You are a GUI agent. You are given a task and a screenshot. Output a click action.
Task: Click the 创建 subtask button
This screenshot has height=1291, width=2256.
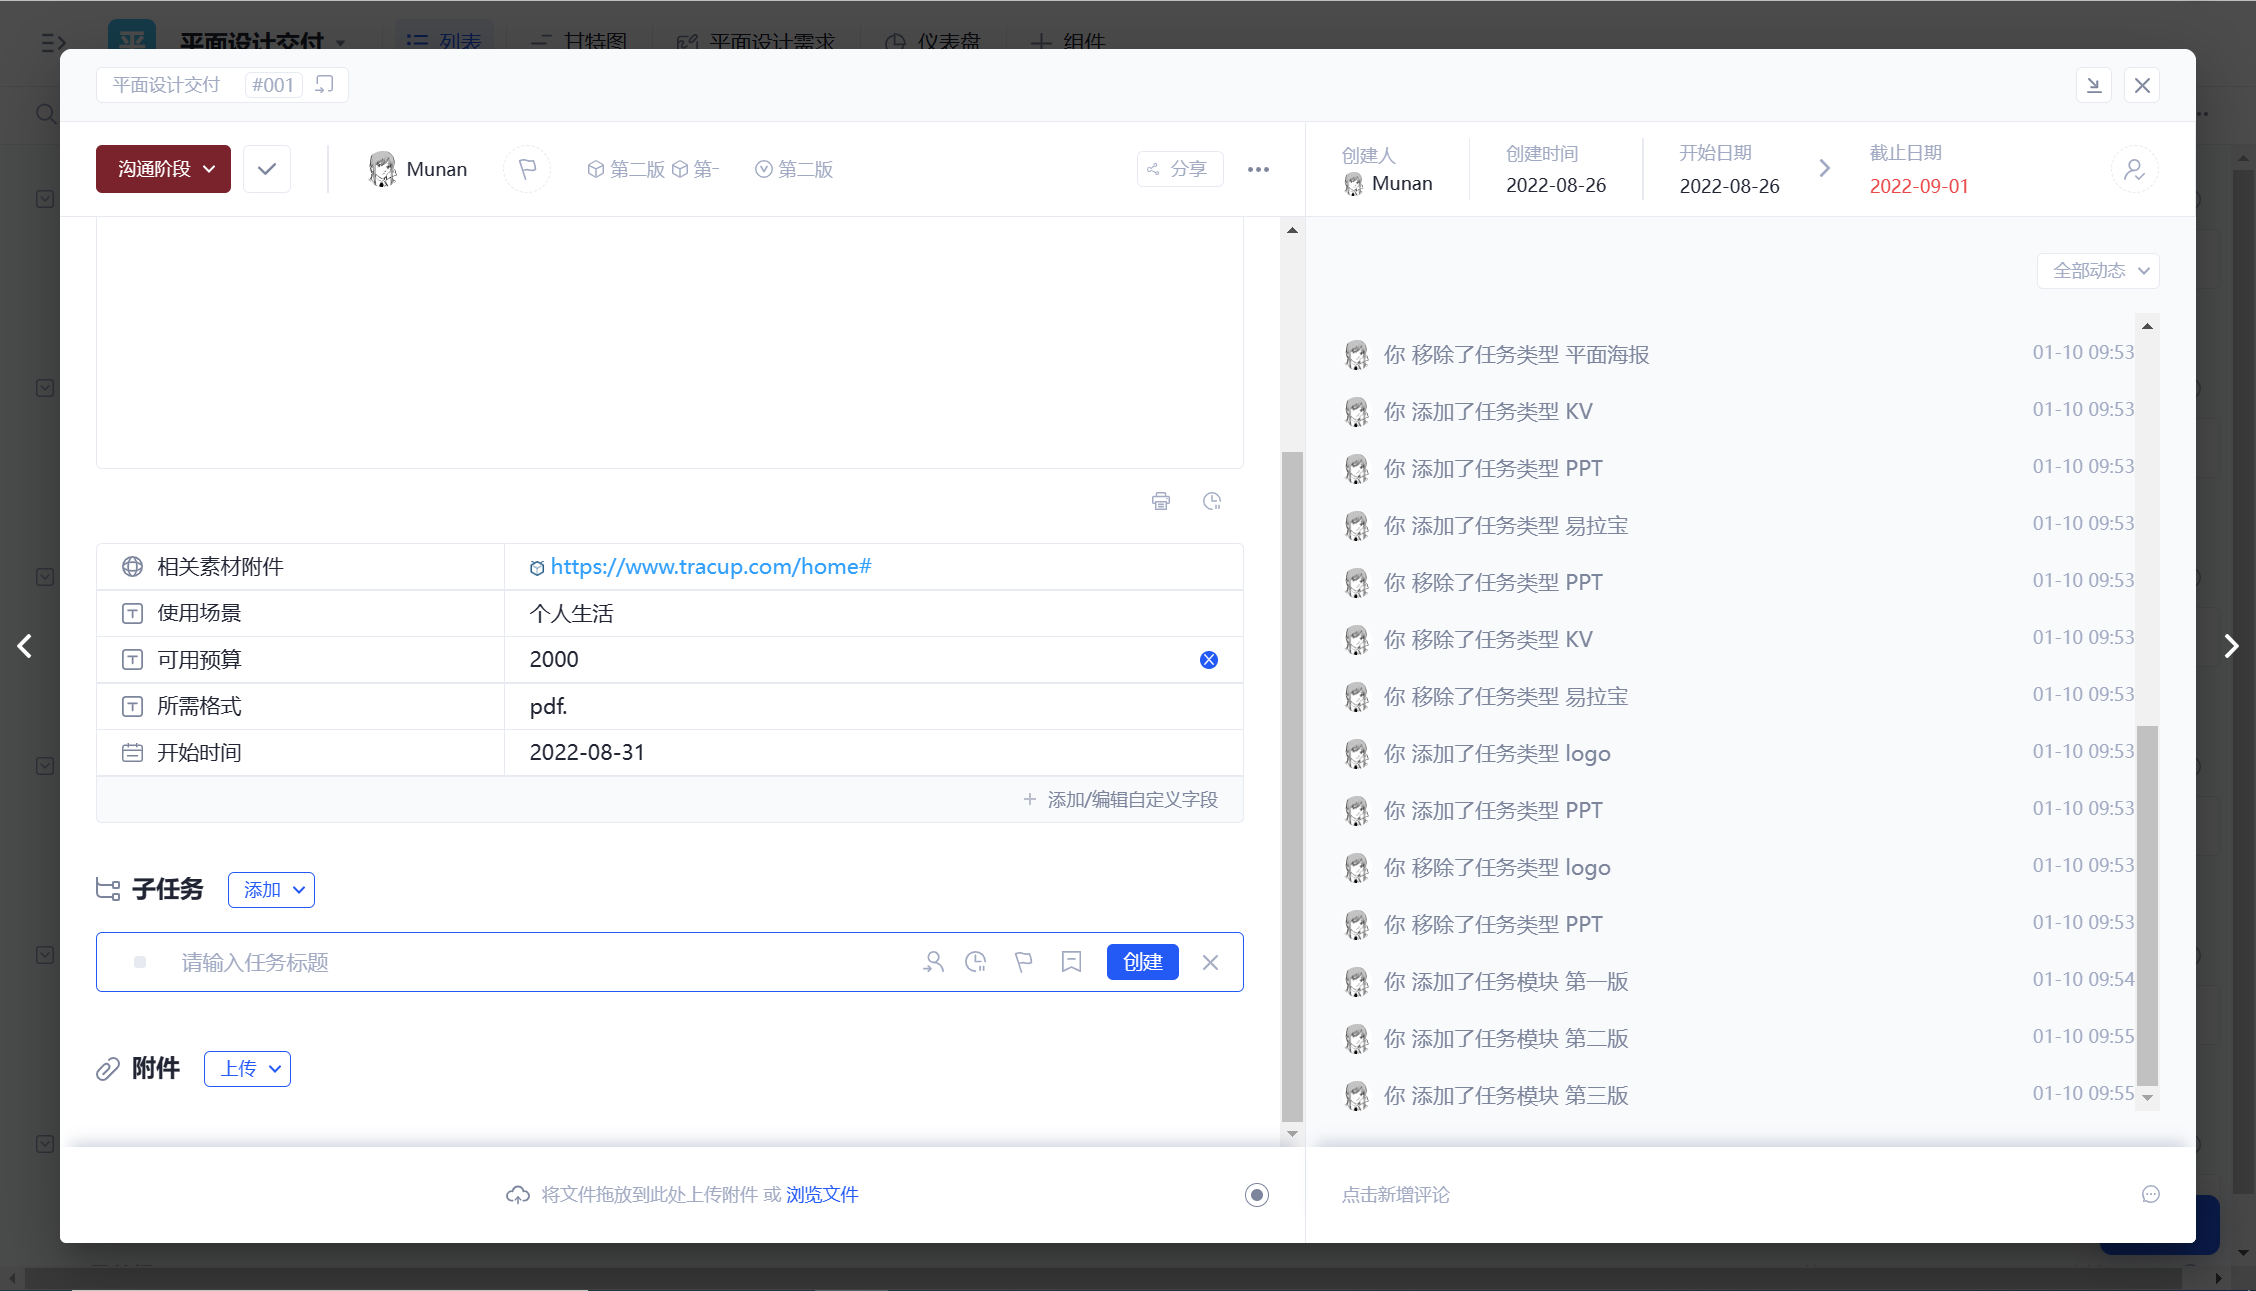1142,962
